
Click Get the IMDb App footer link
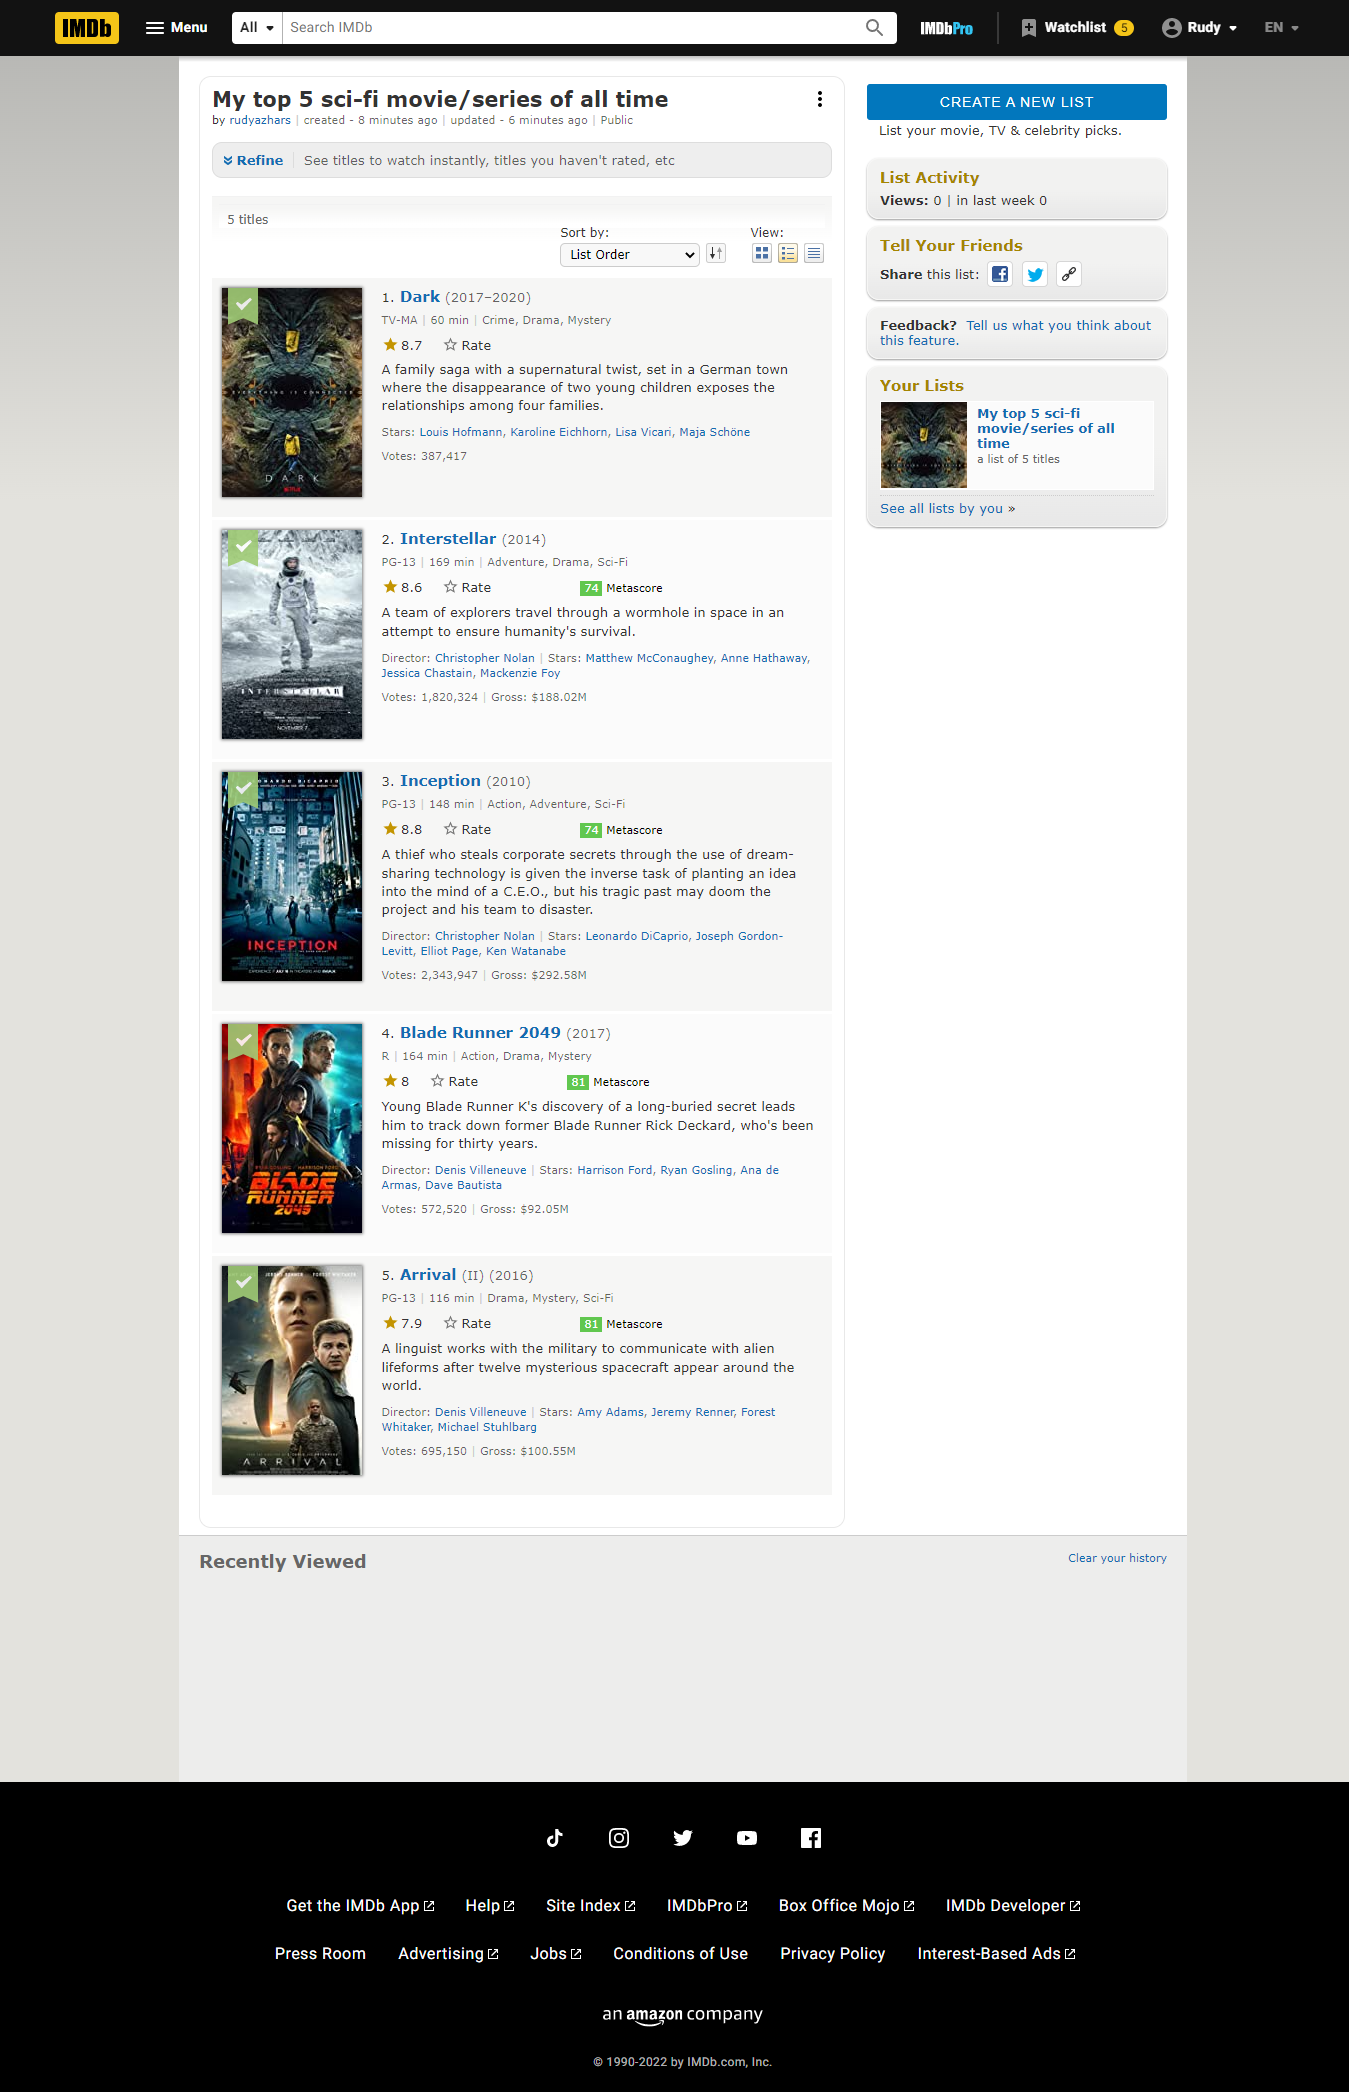click(360, 1906)
